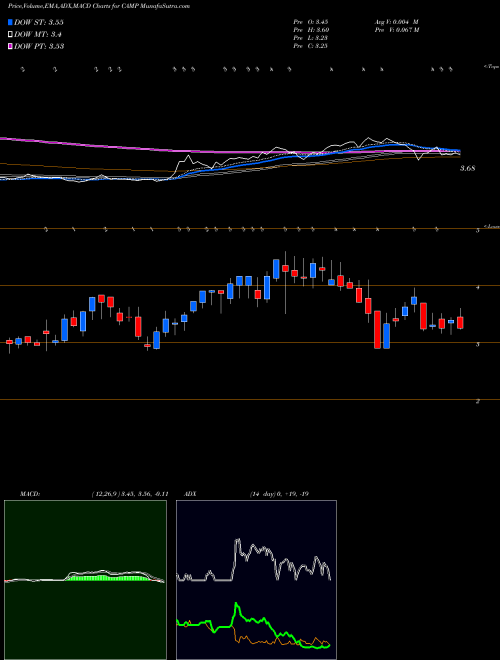Click the MACD '(12,26,9) 3.45, 3.36, -0.11' values

(x=130, y=494)
